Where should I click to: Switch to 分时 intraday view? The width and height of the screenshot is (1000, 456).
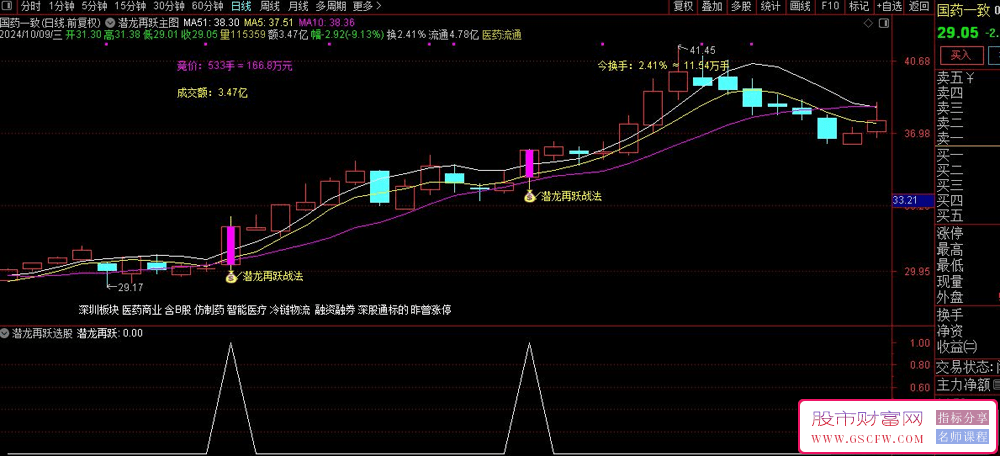29,6
